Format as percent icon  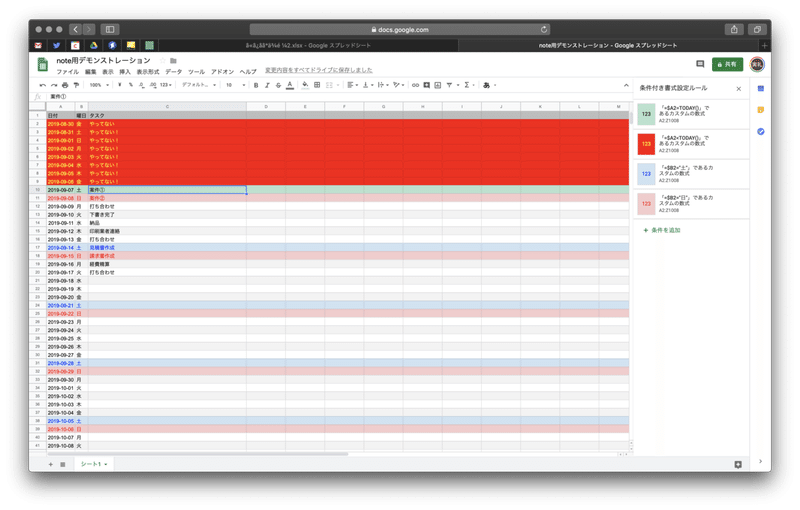pos(131,85)
